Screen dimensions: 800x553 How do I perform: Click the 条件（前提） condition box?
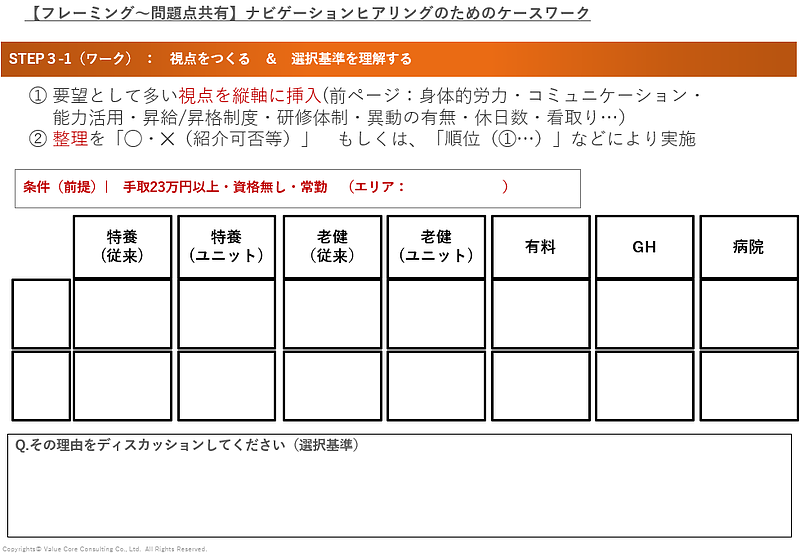[x=297, y=188]
